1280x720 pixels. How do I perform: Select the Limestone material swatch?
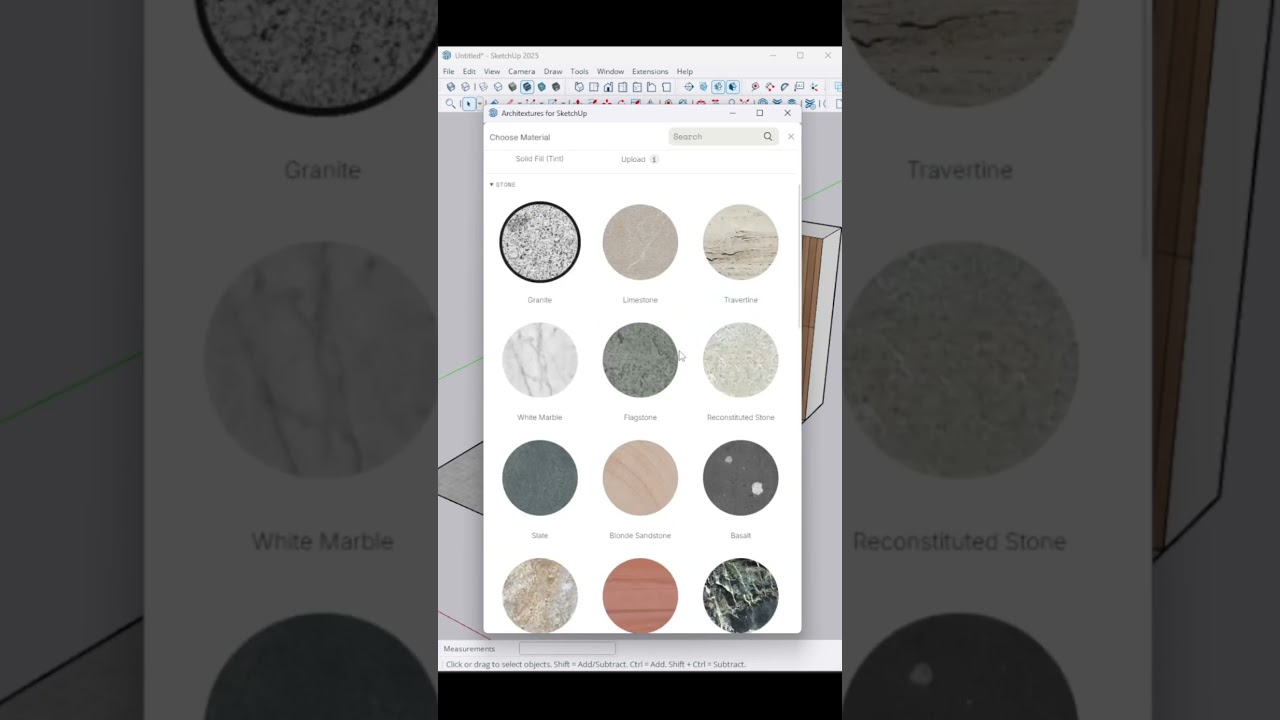pyautogui.click(x=640, y=242)
